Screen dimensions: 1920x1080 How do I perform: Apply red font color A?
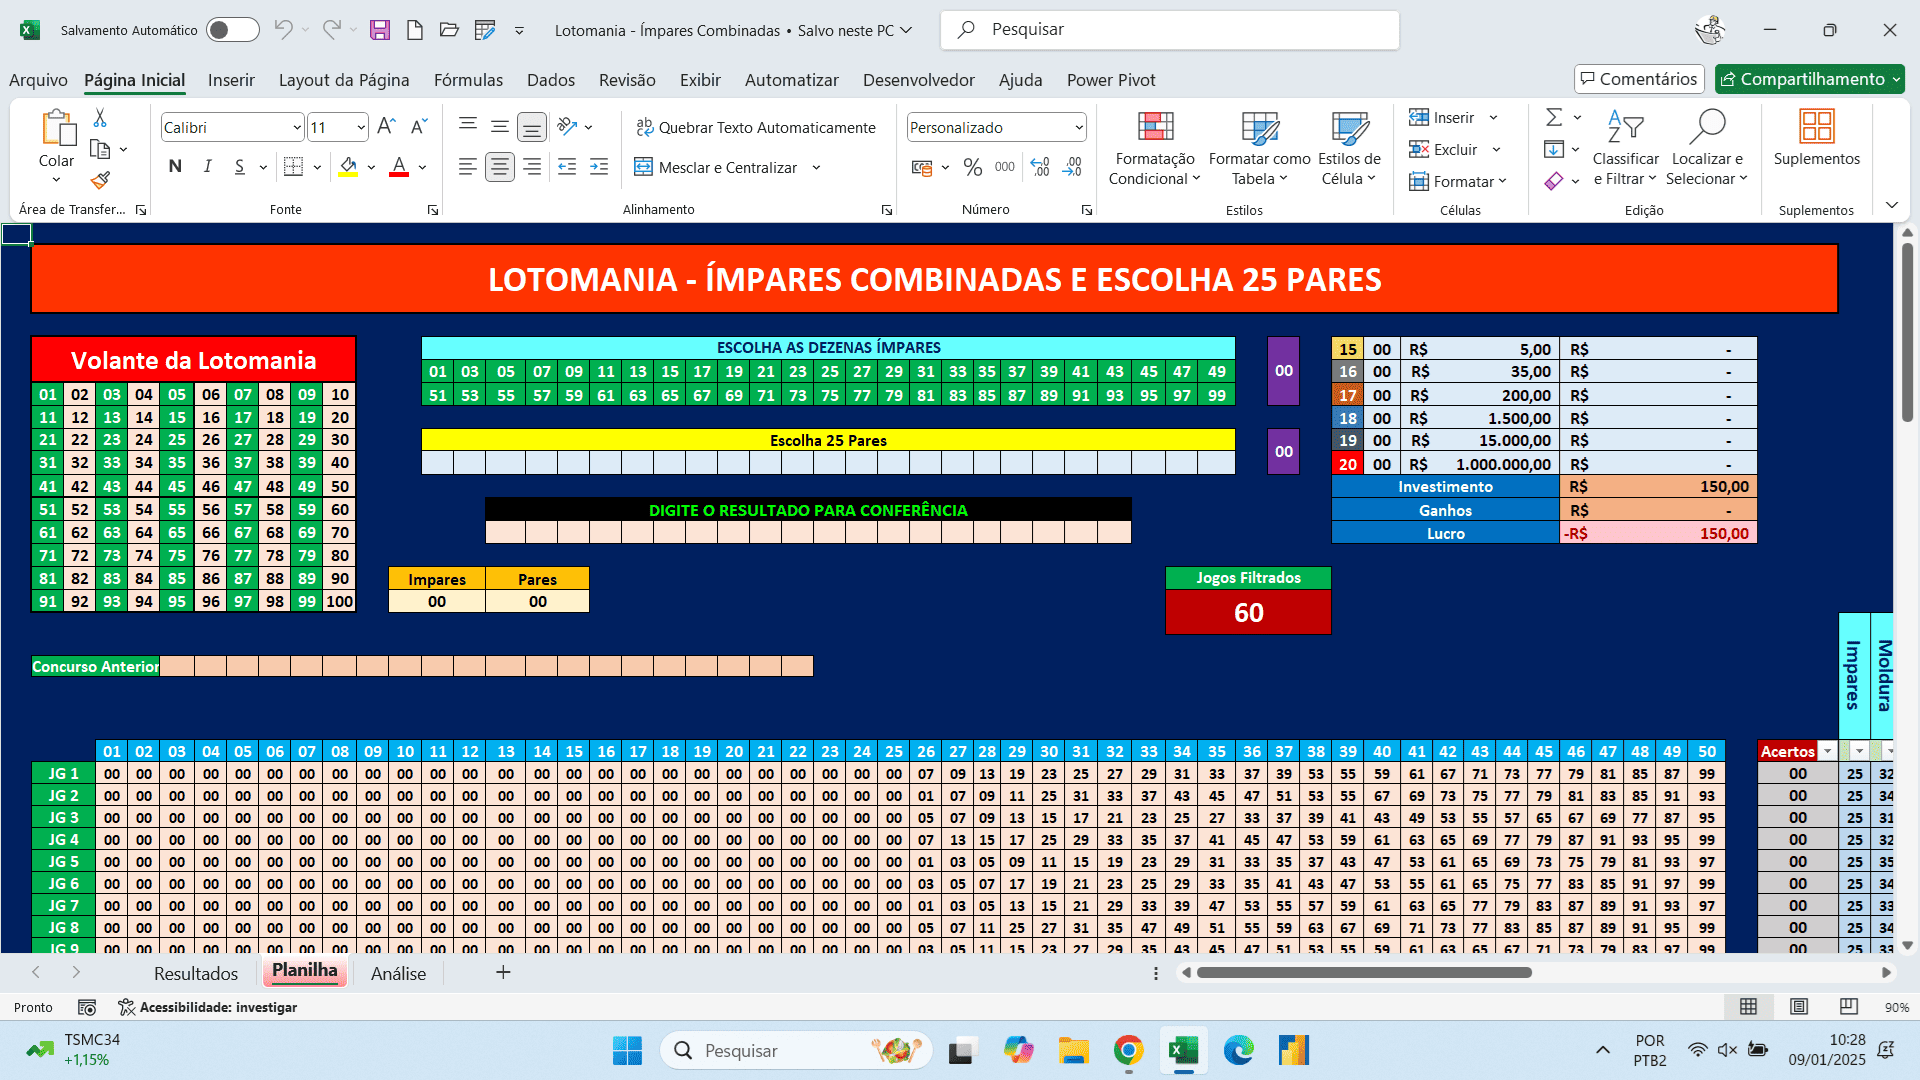coord(399,166)
